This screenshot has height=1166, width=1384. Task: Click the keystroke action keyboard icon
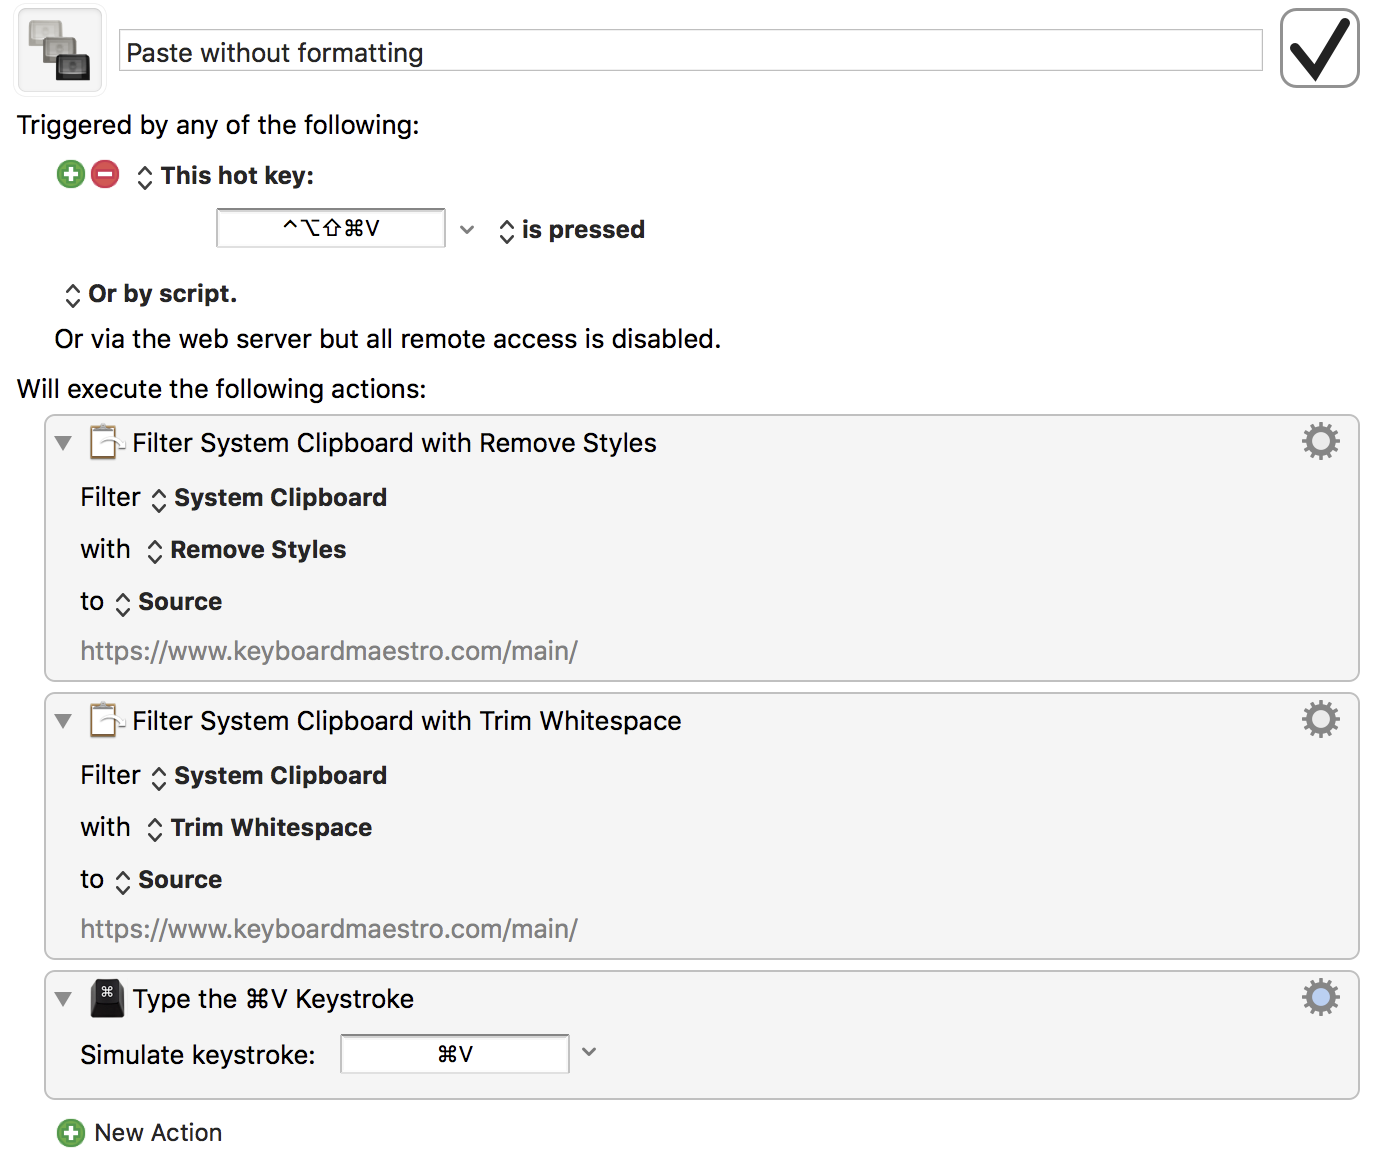107,998
